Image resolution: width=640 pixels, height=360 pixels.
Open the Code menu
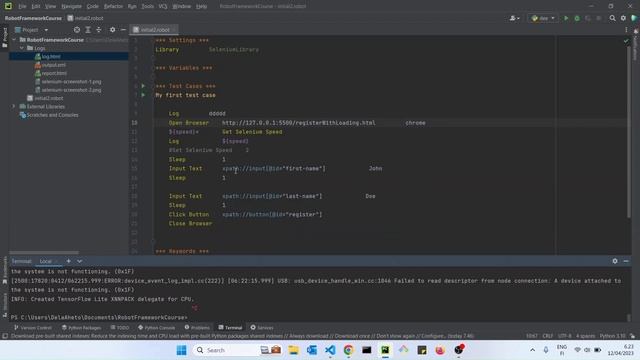click(x=93, y=7)
